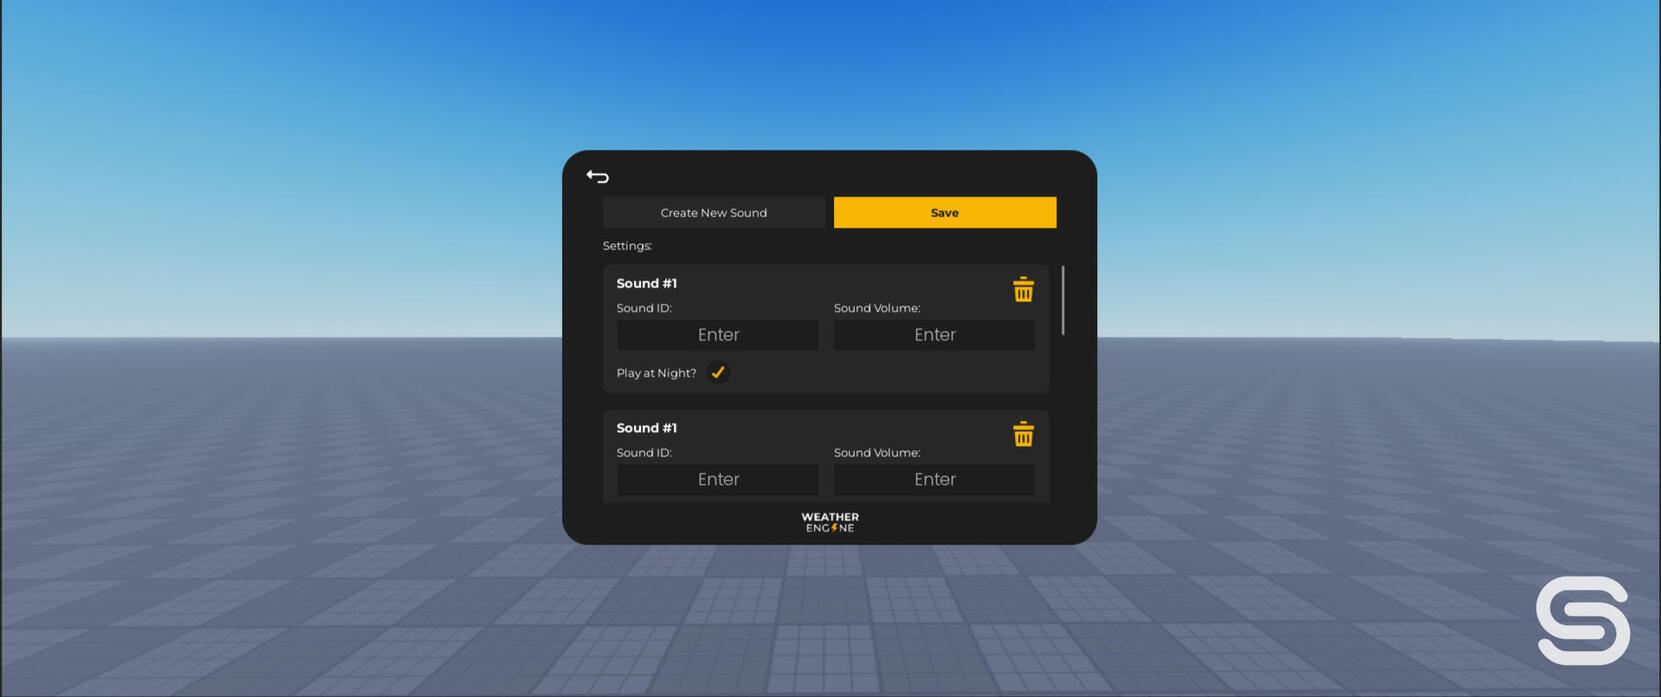Save the sound settings

click(944, 212)
